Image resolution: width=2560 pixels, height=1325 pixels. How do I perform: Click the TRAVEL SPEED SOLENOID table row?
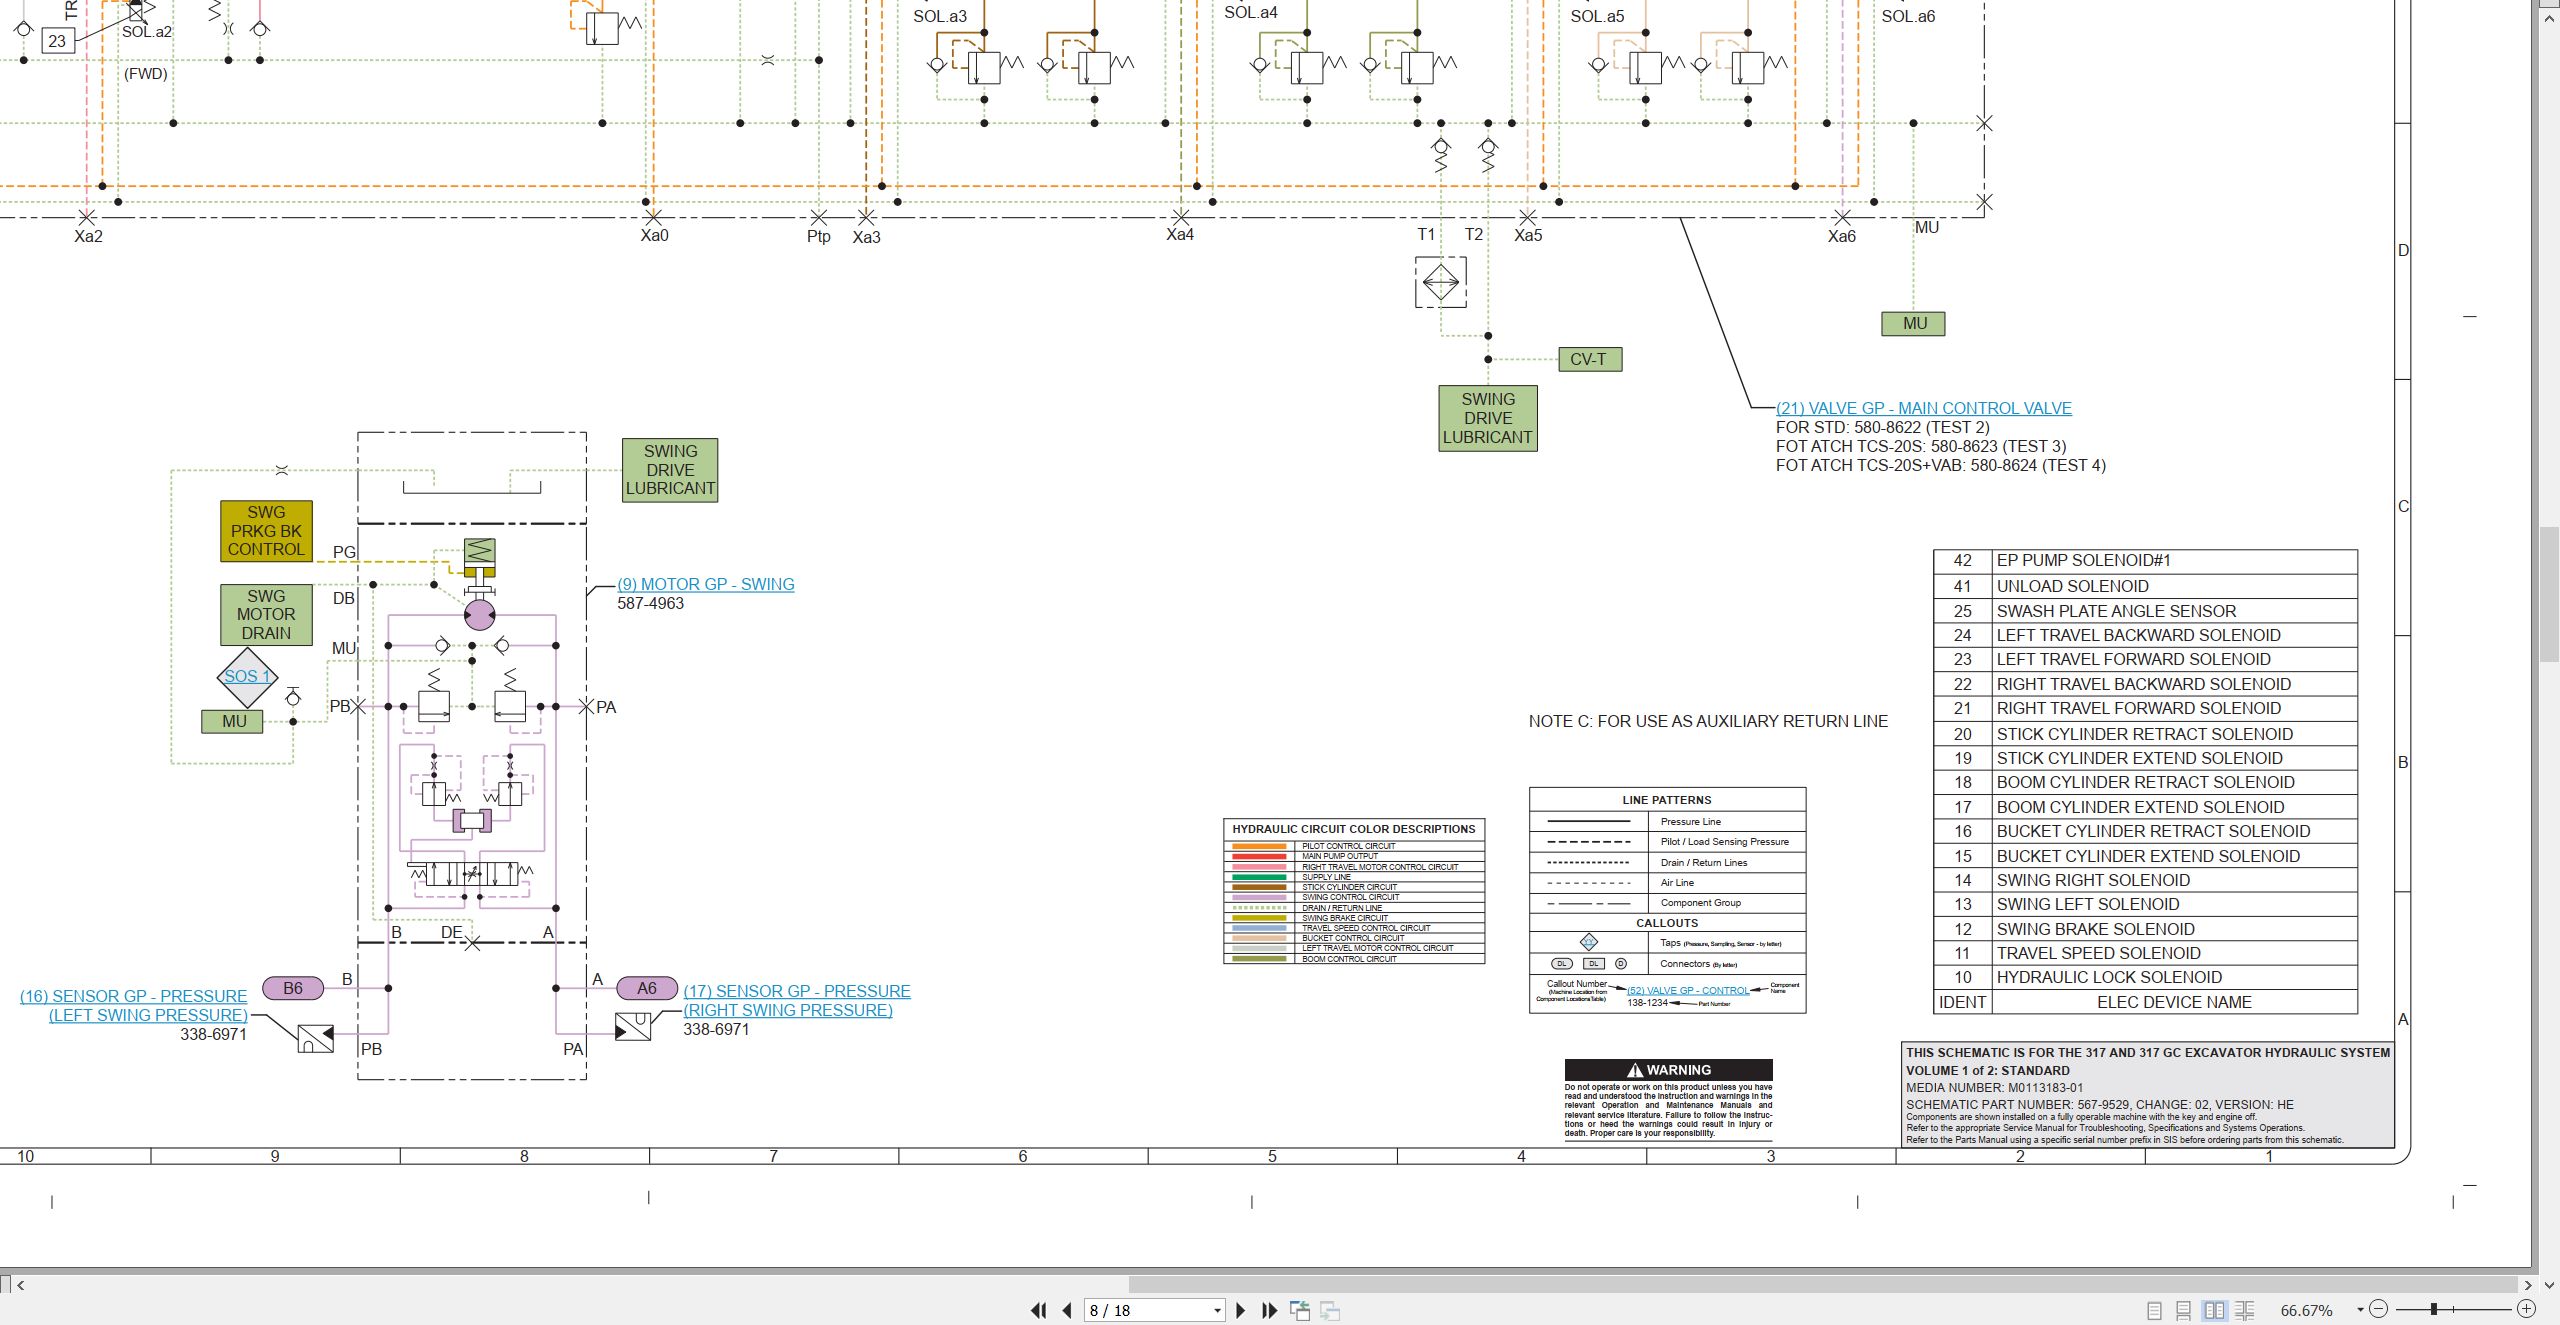point(2145,953)
